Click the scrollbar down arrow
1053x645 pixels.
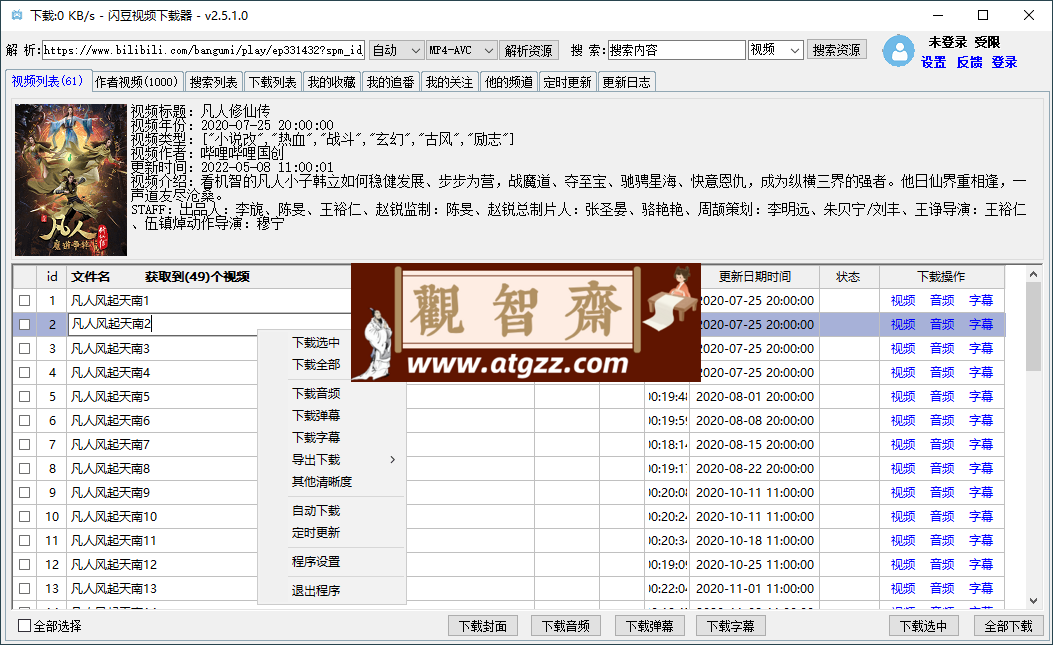tap(1033, 601)
